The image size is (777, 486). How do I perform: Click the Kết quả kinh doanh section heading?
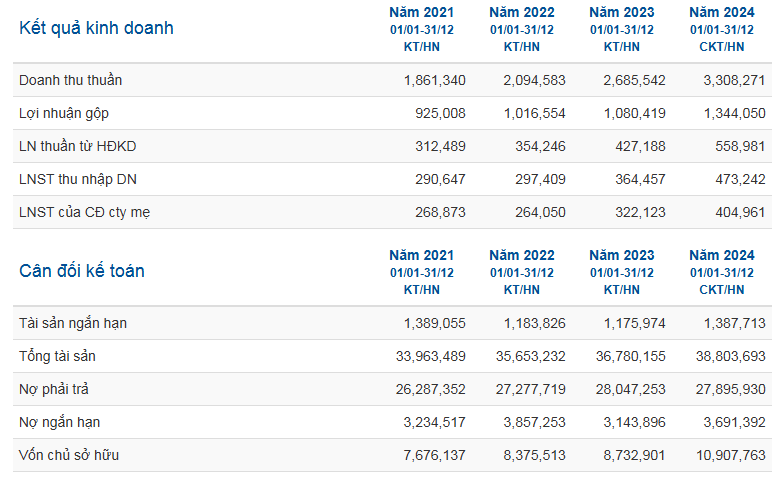96,28
